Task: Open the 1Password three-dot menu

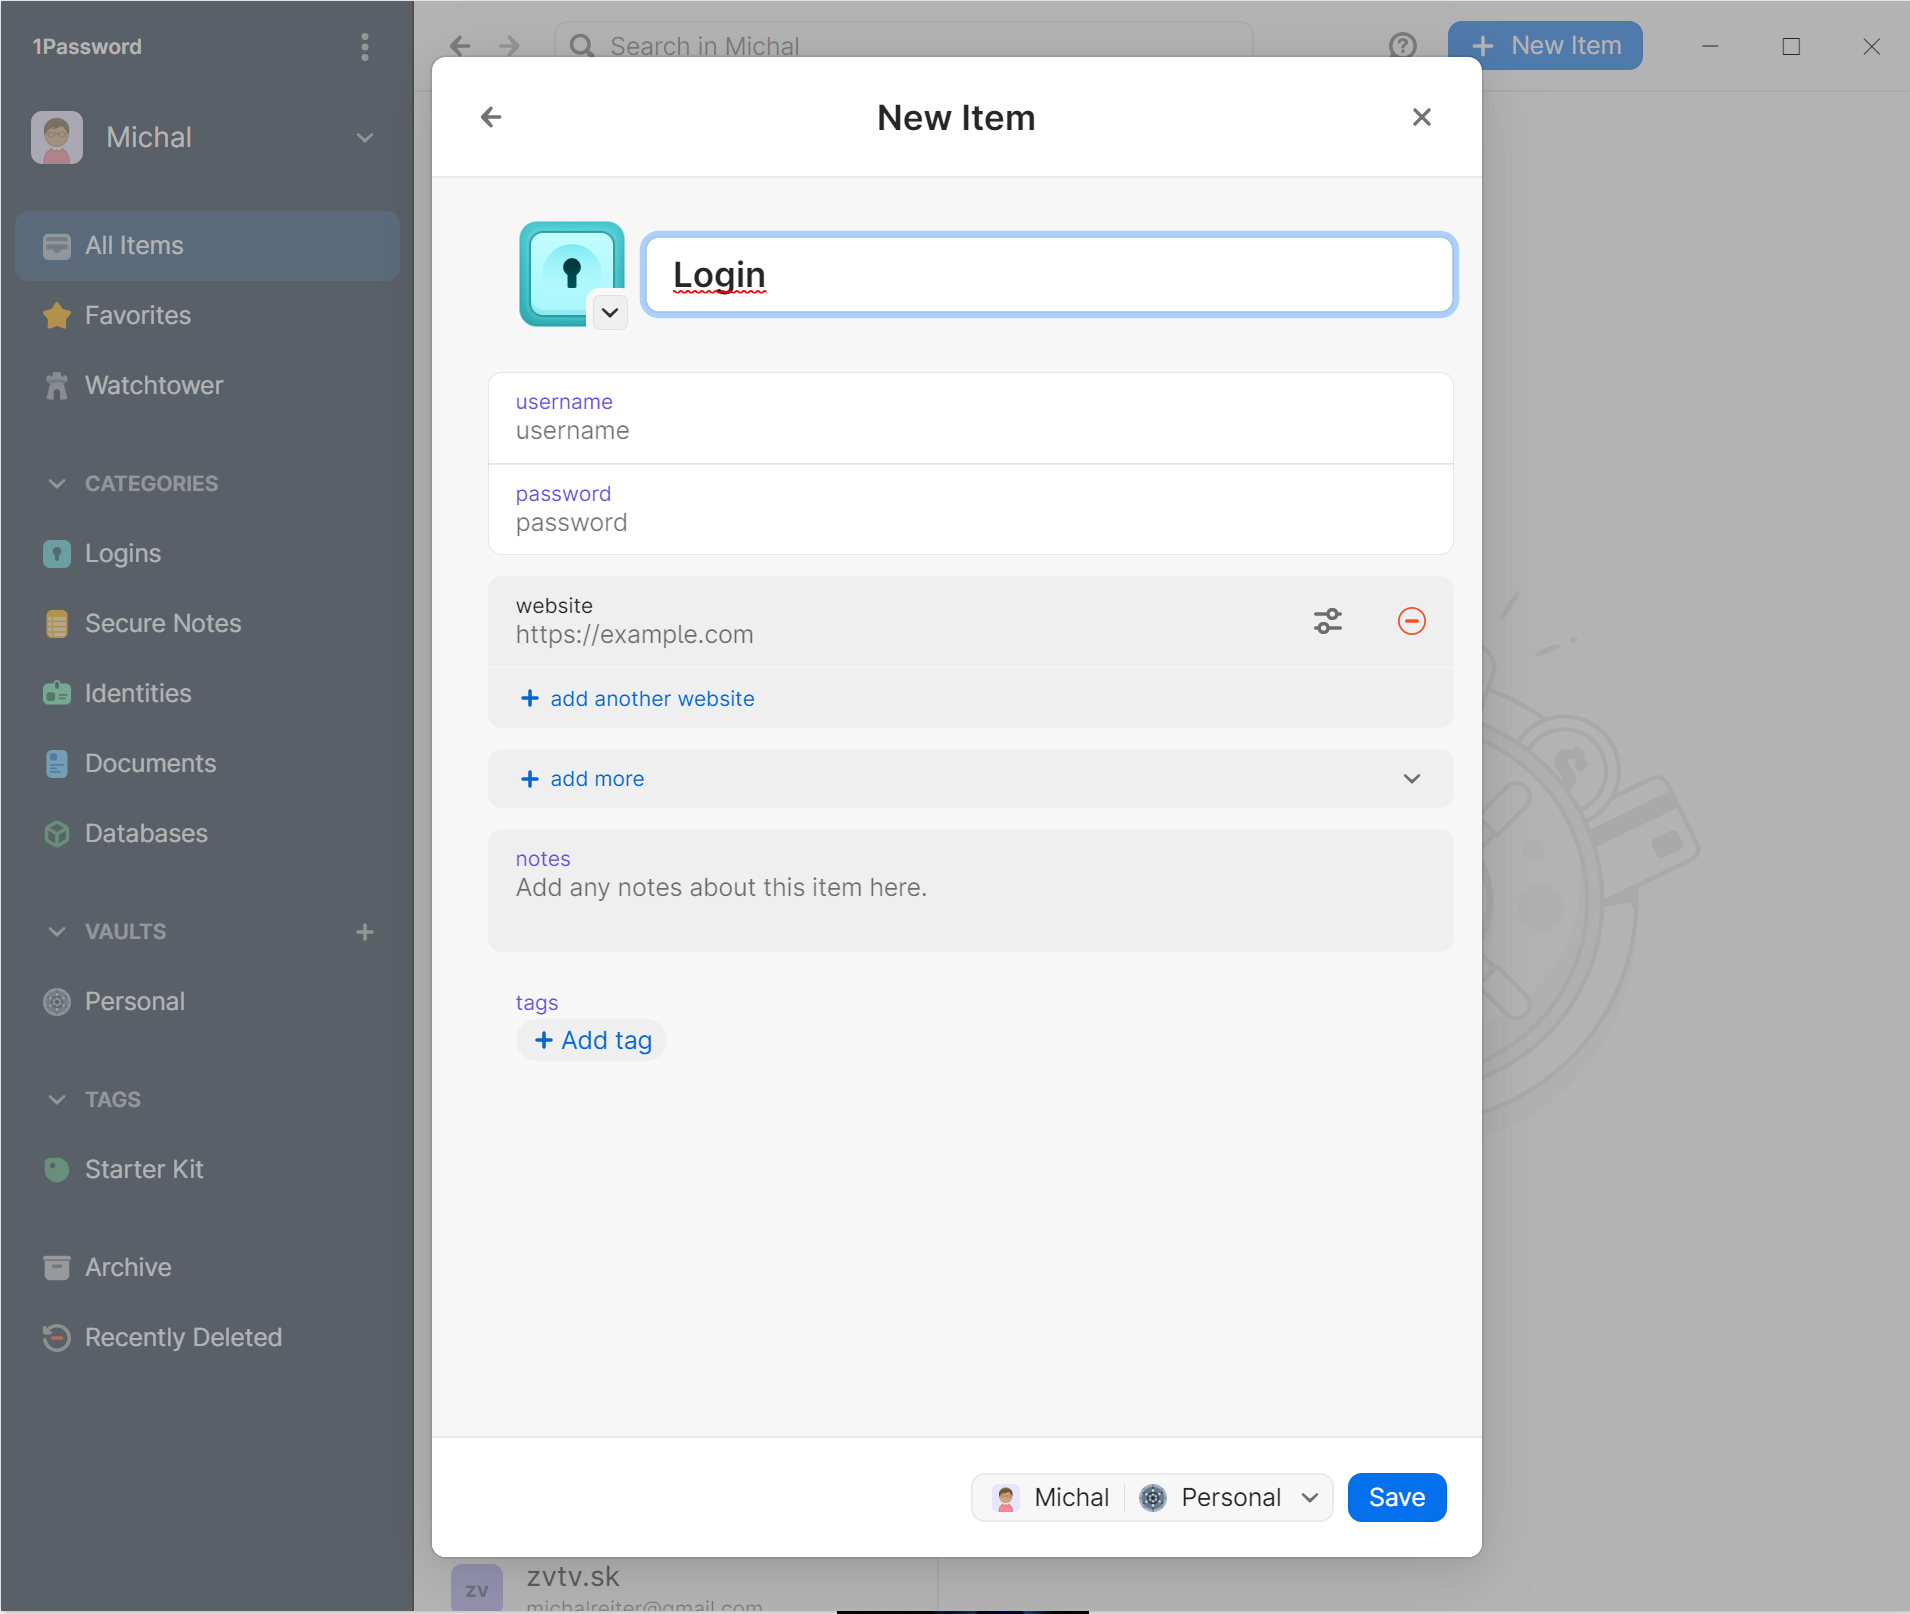Action: point(365,47)
